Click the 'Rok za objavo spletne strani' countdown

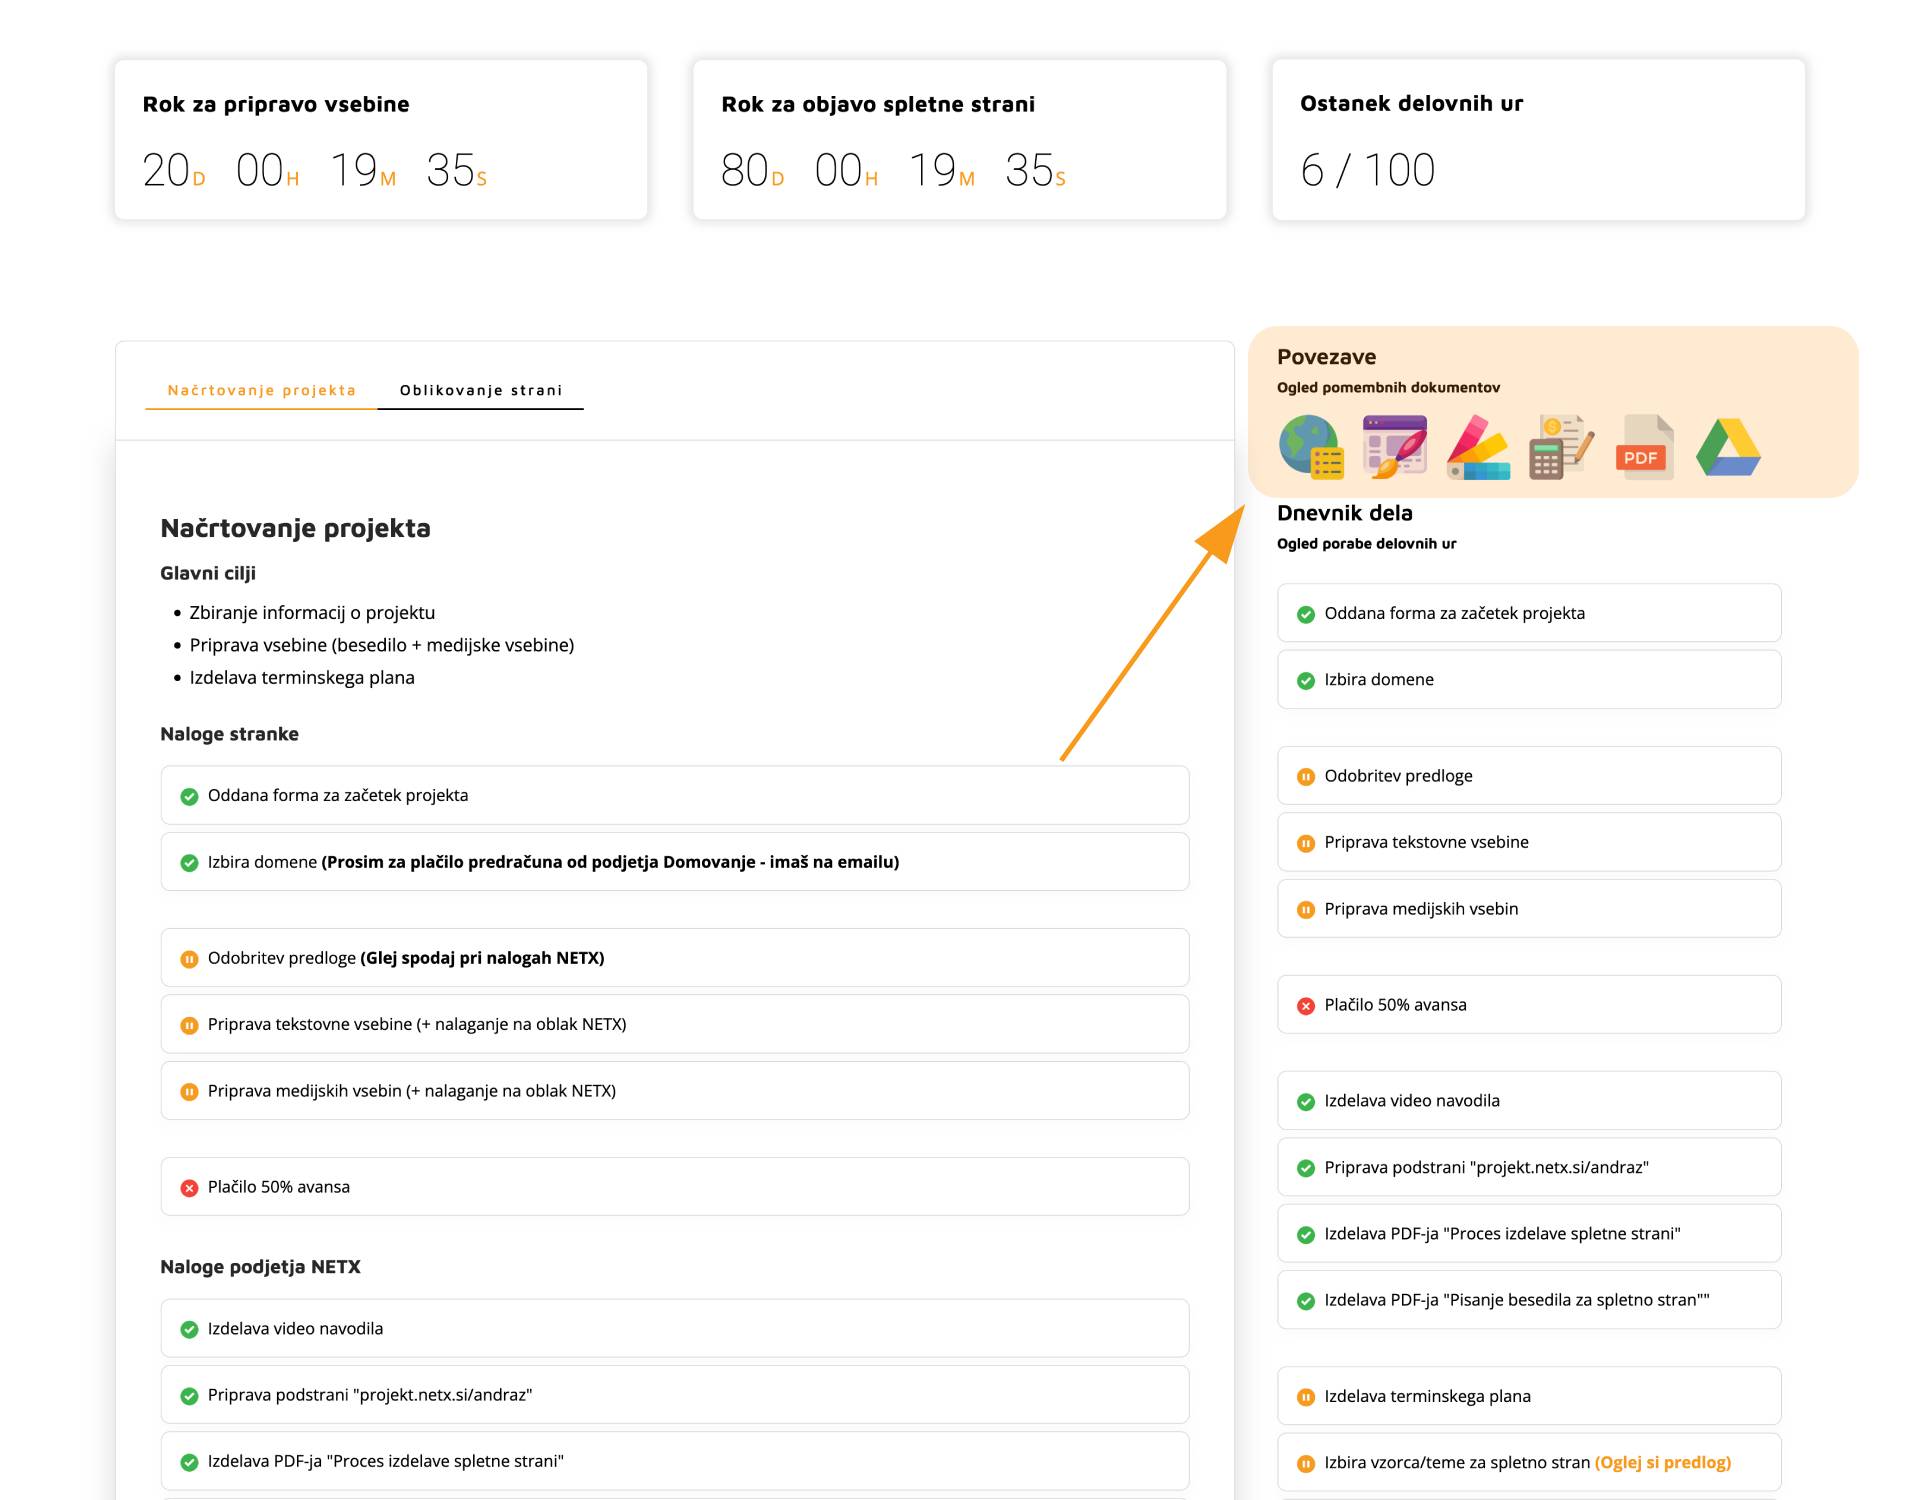(x=958, y=139)
